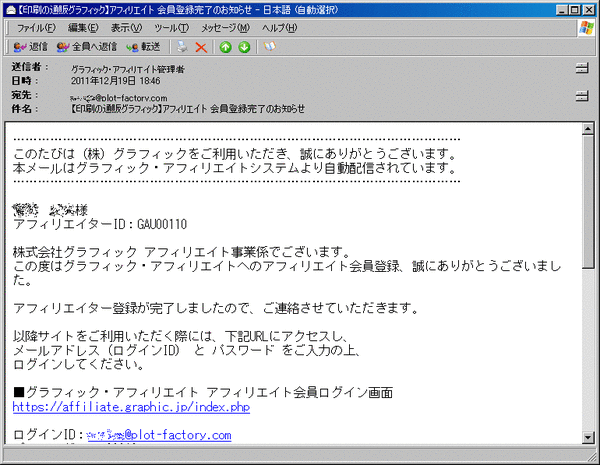Close the mail window

(589, 10)
